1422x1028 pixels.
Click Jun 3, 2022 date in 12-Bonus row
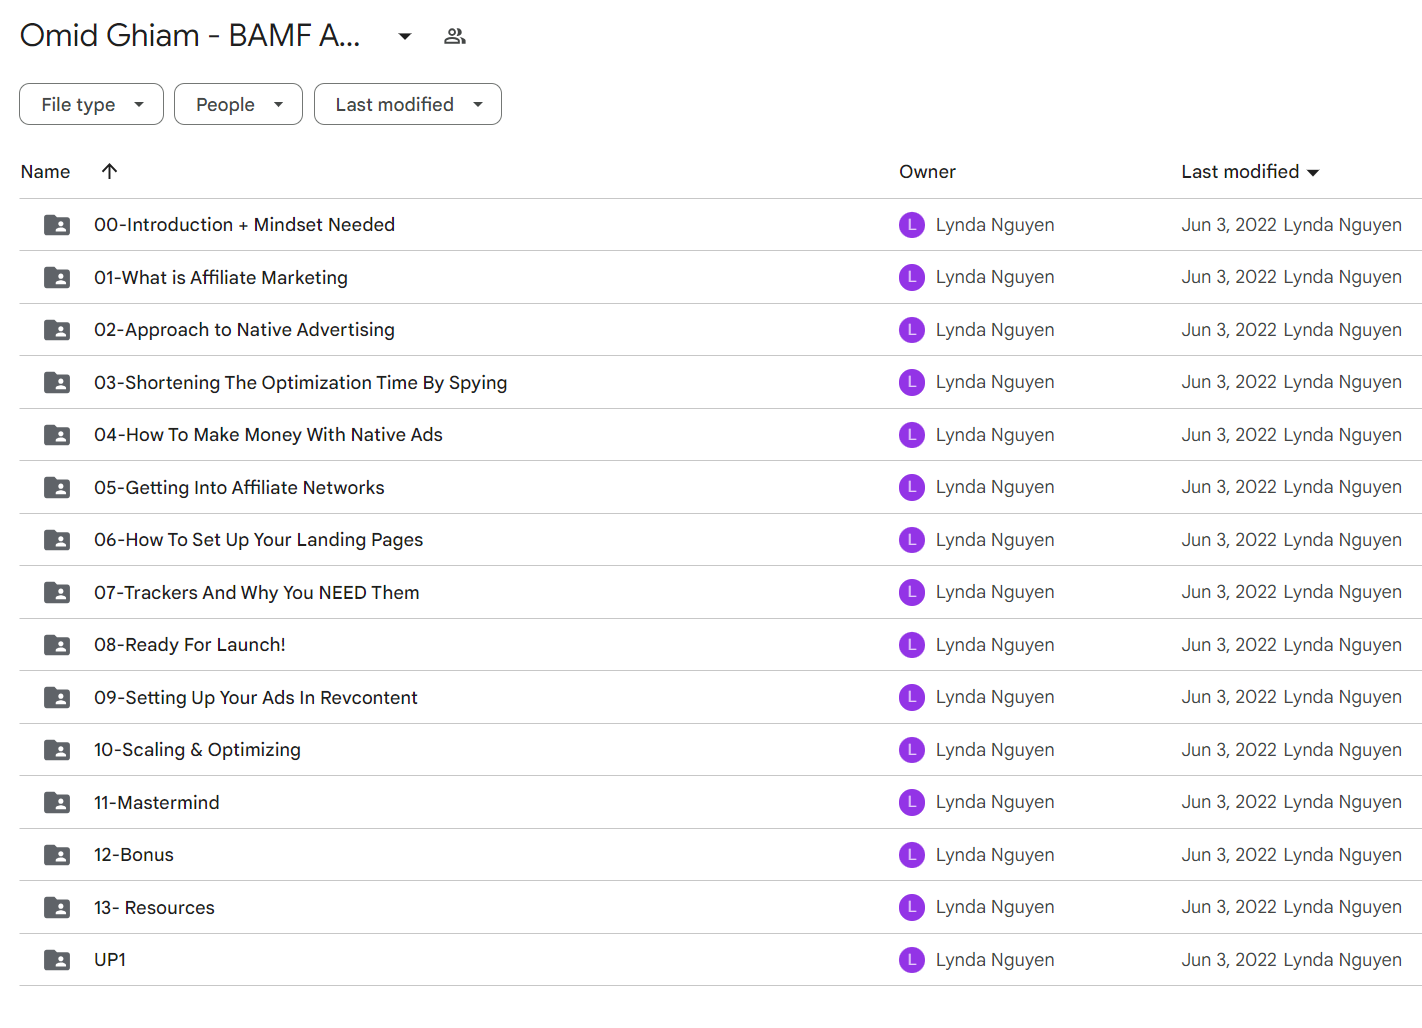[x=1229, y=855]
